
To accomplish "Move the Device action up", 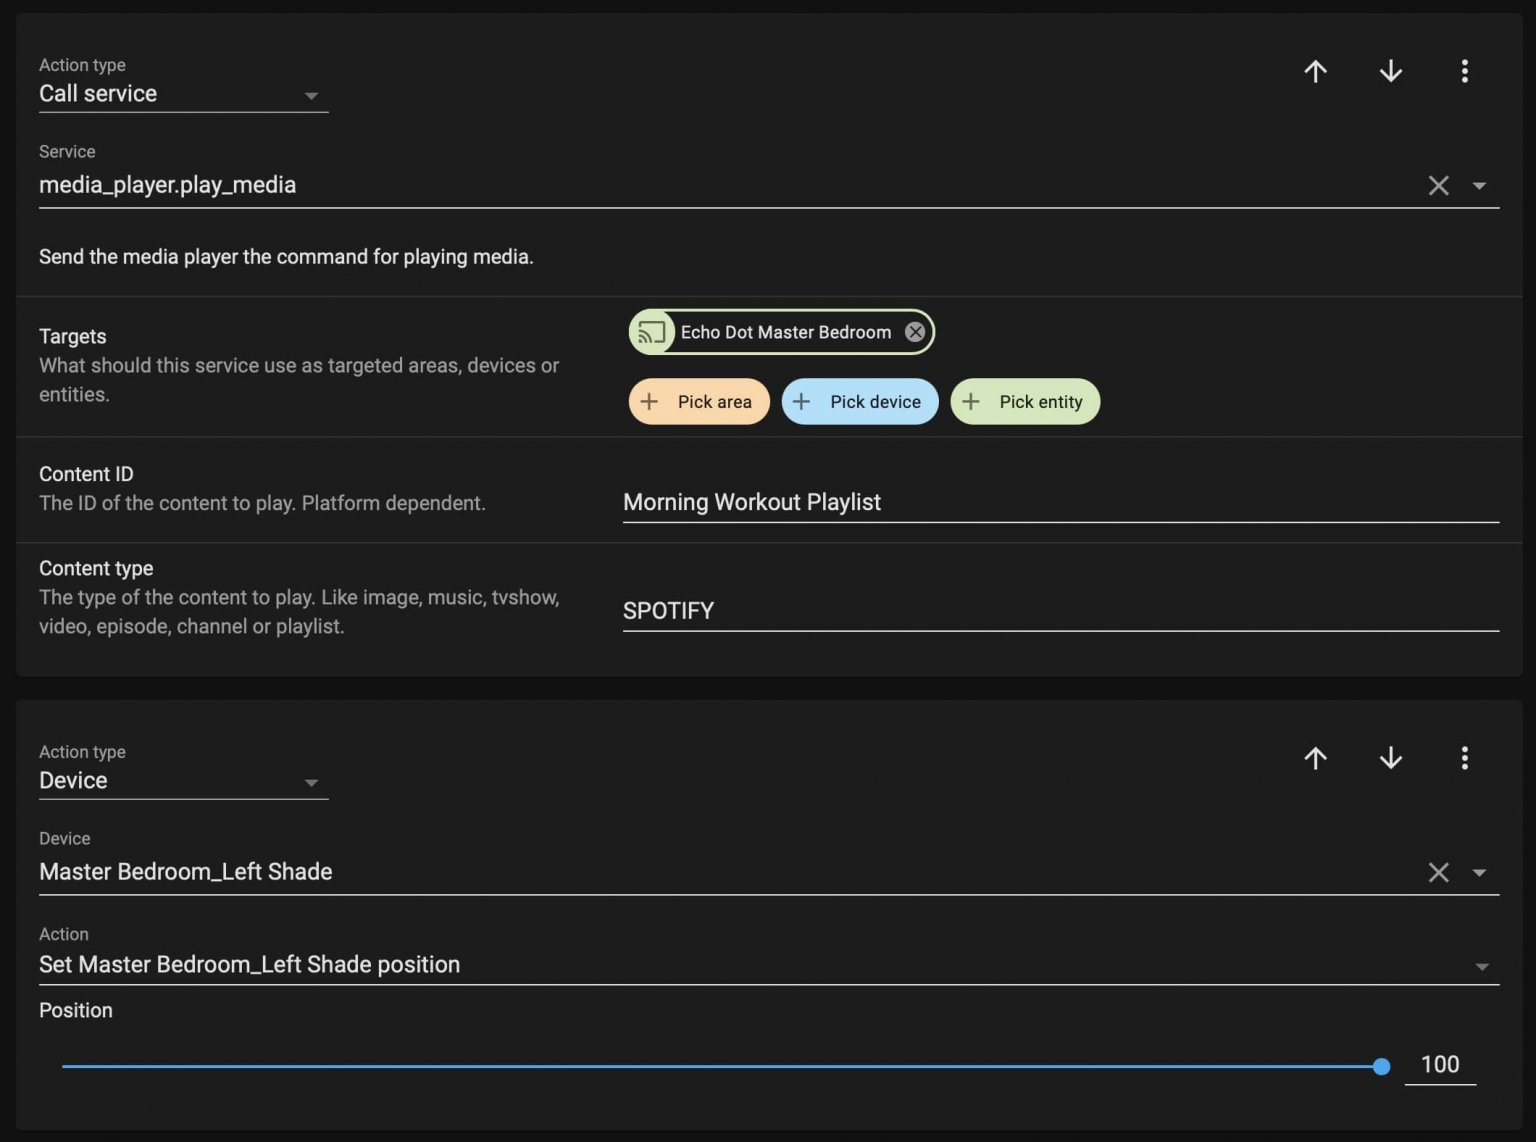I will point(1315,758).
